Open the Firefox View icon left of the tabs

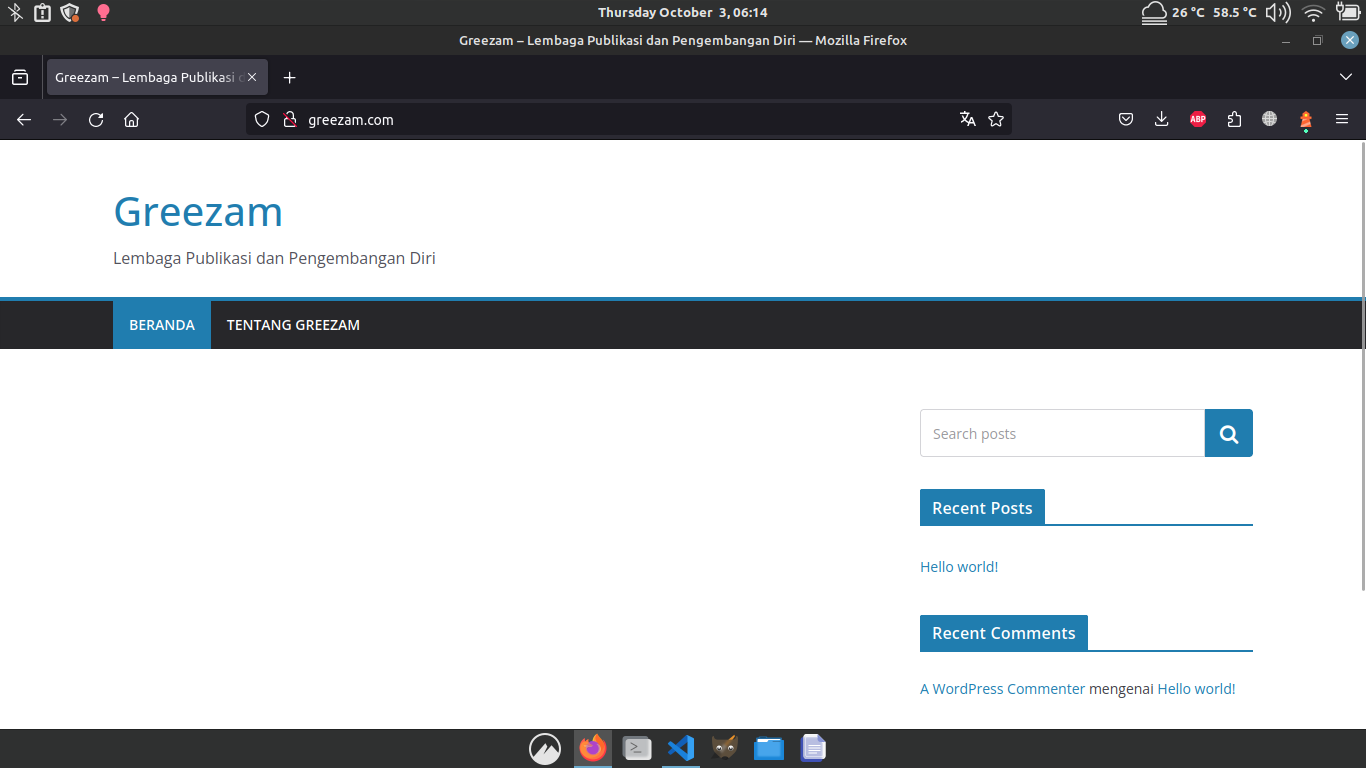click(20, 77)
